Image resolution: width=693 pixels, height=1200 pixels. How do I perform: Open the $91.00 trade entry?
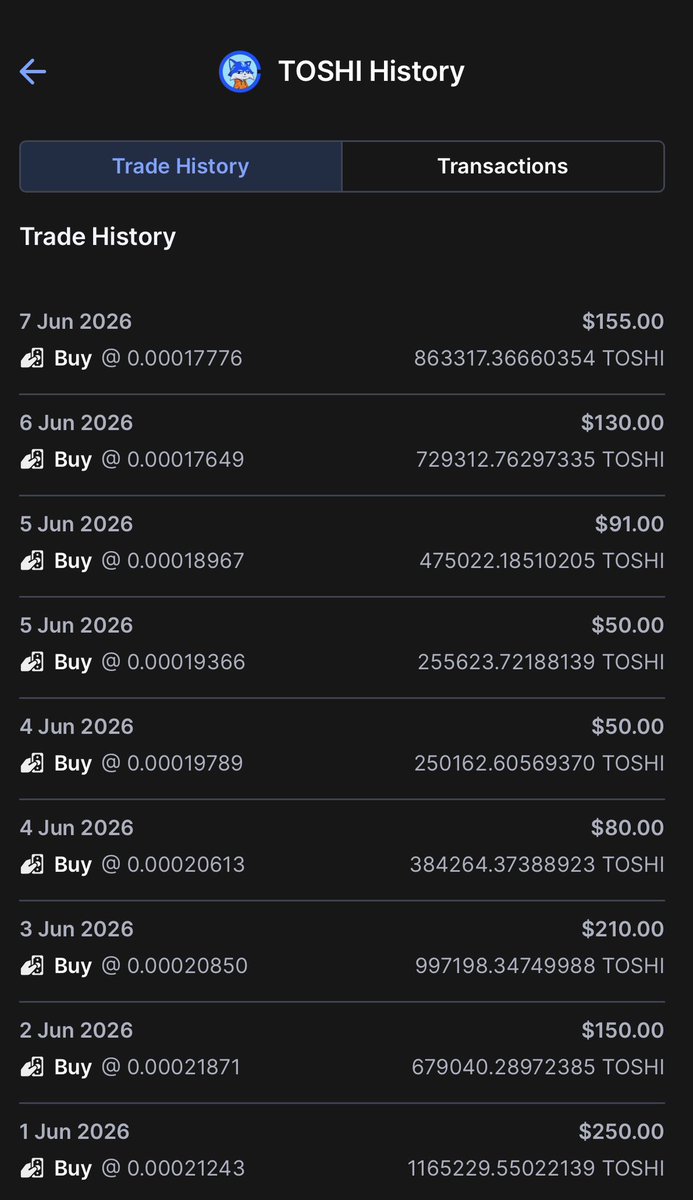tap(342, 543)
